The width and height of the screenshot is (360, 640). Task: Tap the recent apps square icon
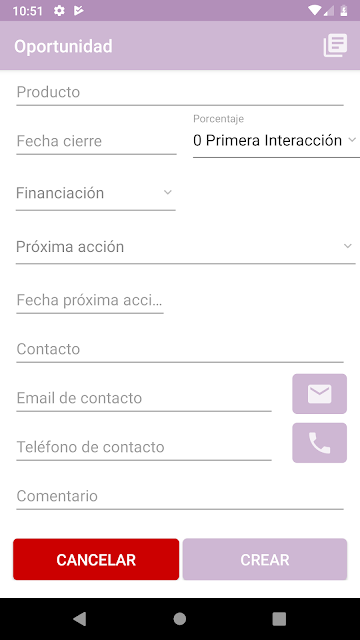tap(279, 619)
